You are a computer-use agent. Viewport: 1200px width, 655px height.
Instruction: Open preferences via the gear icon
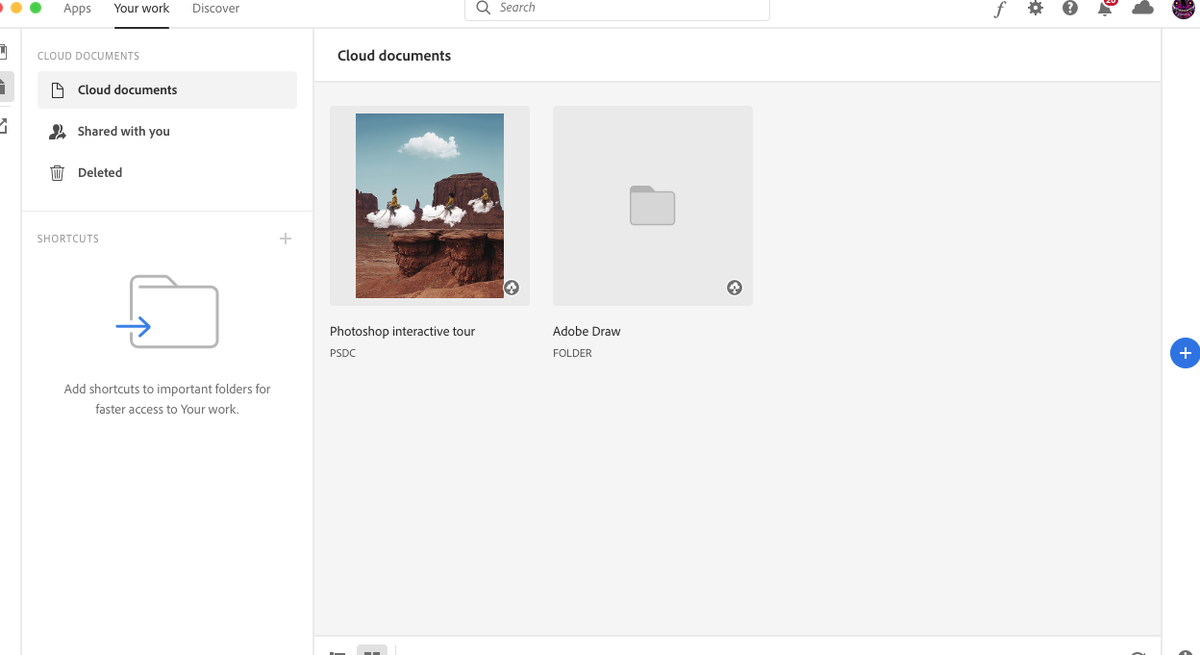click(x=1035, y=8)
